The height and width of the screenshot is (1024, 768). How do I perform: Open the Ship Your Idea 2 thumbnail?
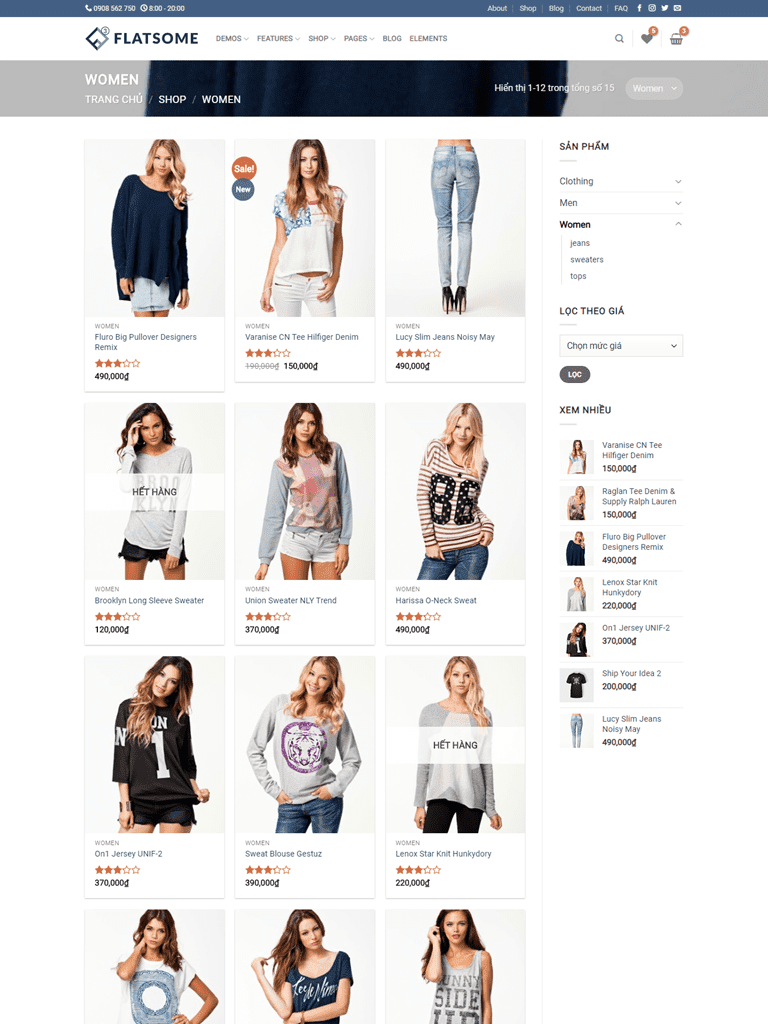coord(577,685)
